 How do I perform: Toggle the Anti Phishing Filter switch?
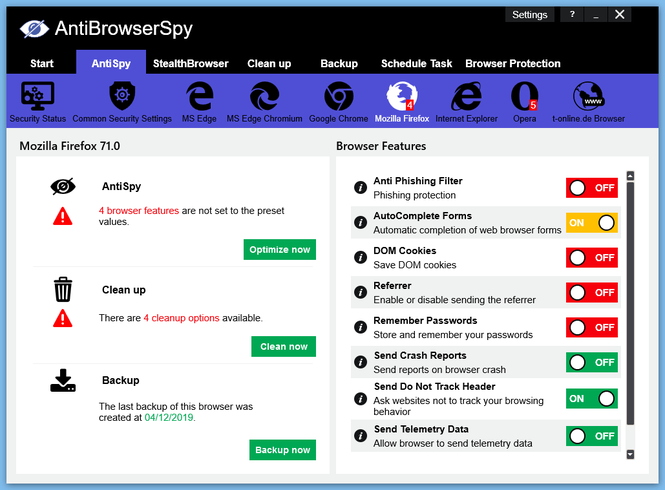tap(592, 188)
